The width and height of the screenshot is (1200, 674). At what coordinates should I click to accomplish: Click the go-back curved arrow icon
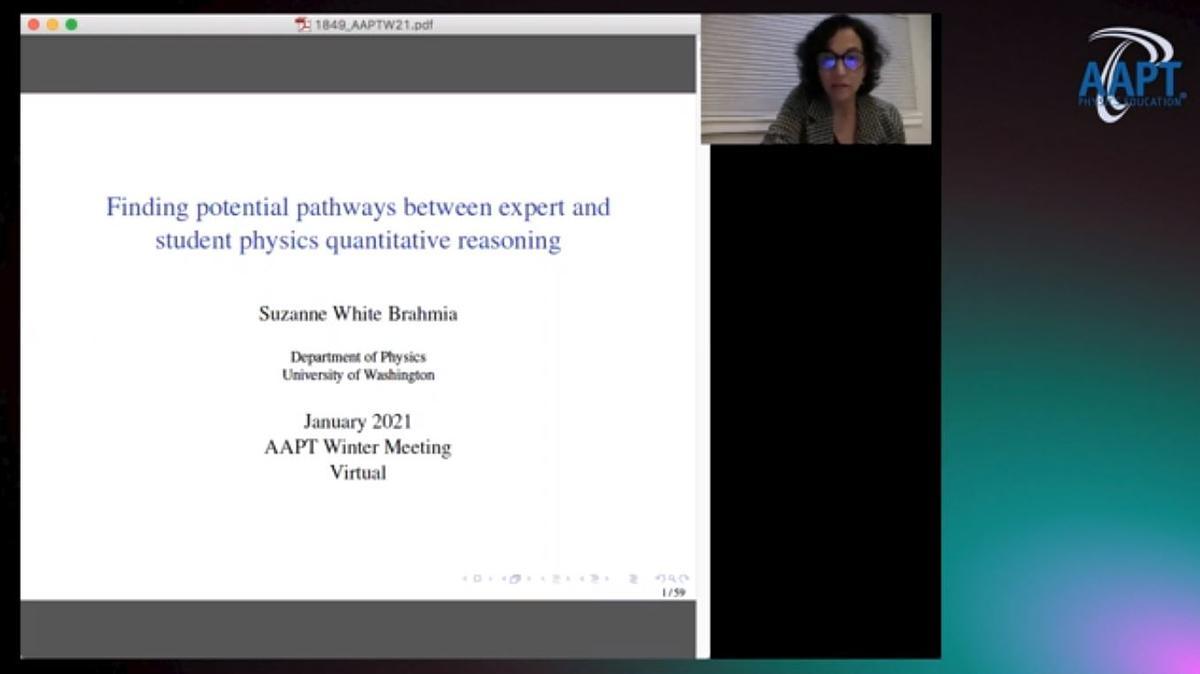click(660, 578)
